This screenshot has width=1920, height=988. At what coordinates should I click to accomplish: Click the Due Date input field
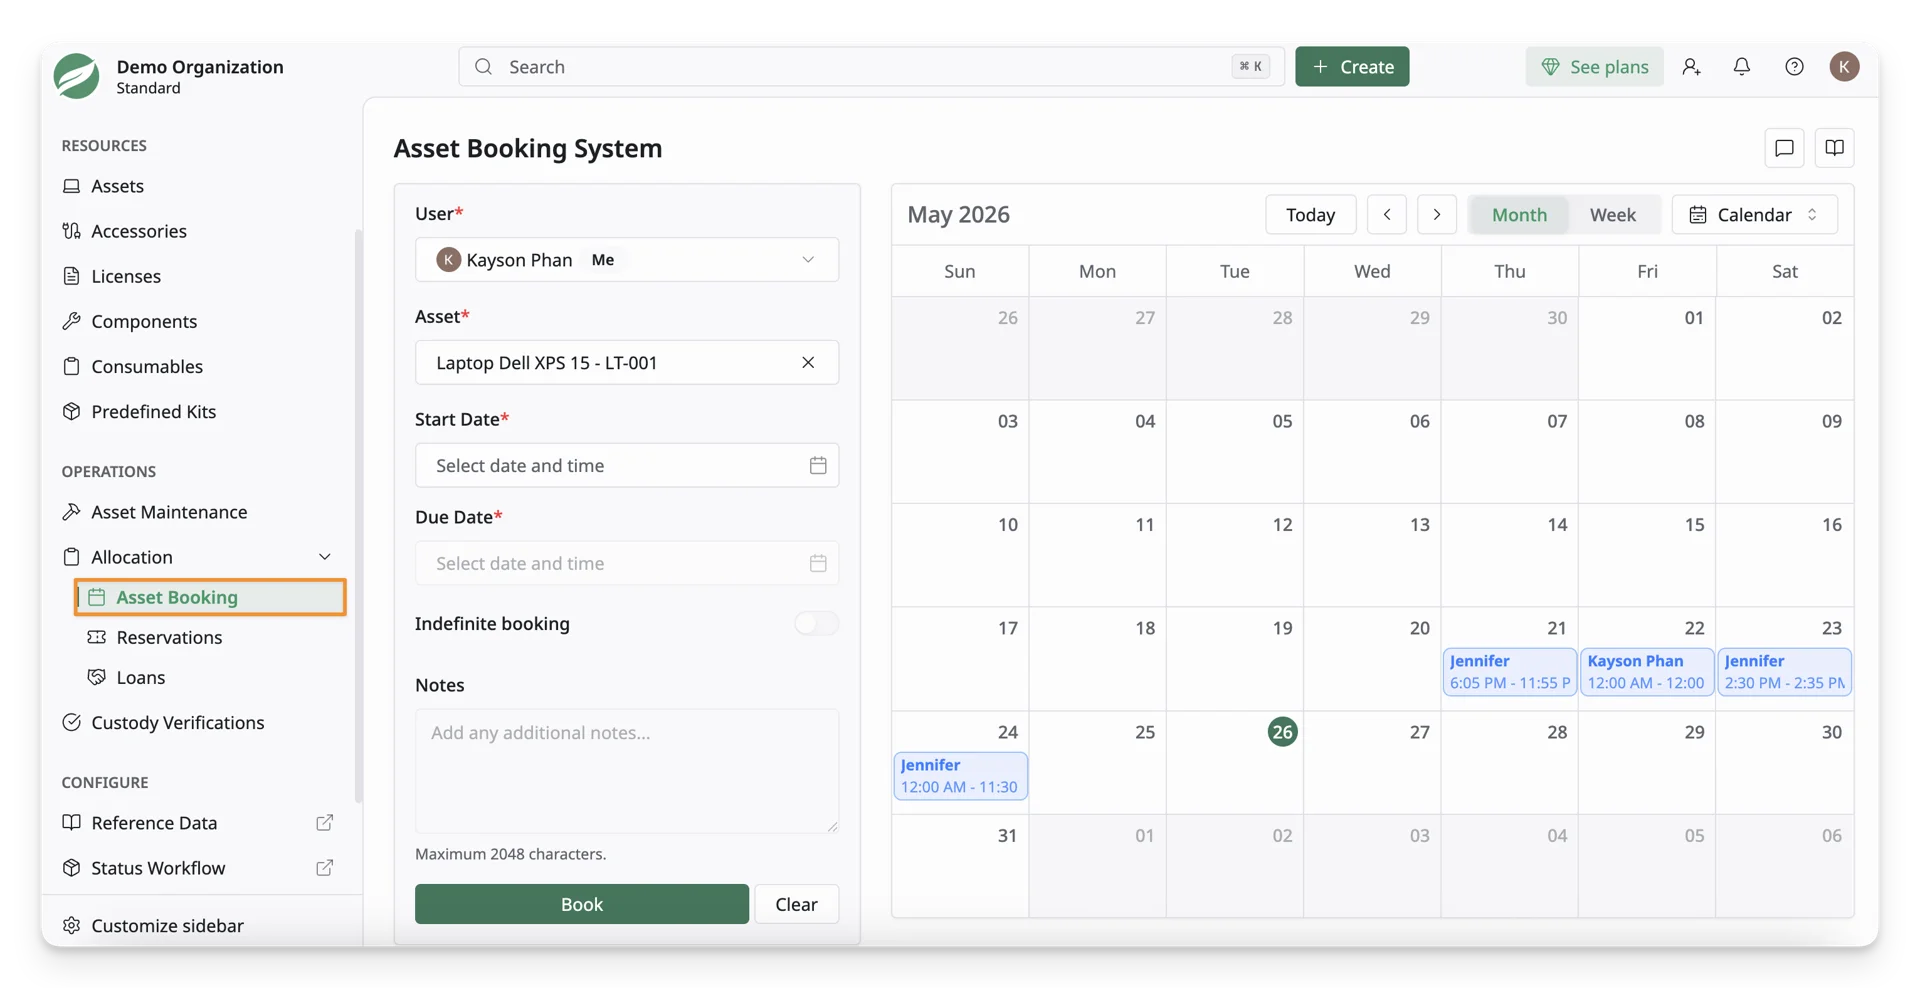coord(627,563)
